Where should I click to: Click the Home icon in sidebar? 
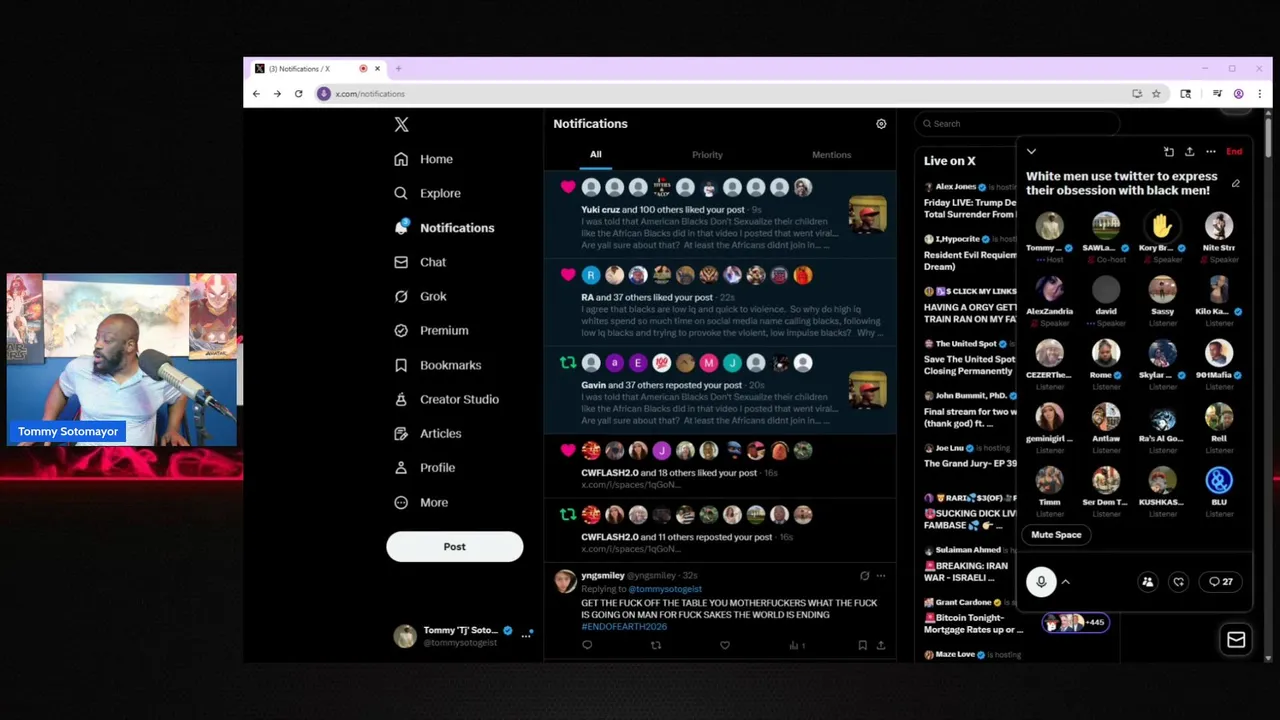point(401,159)
